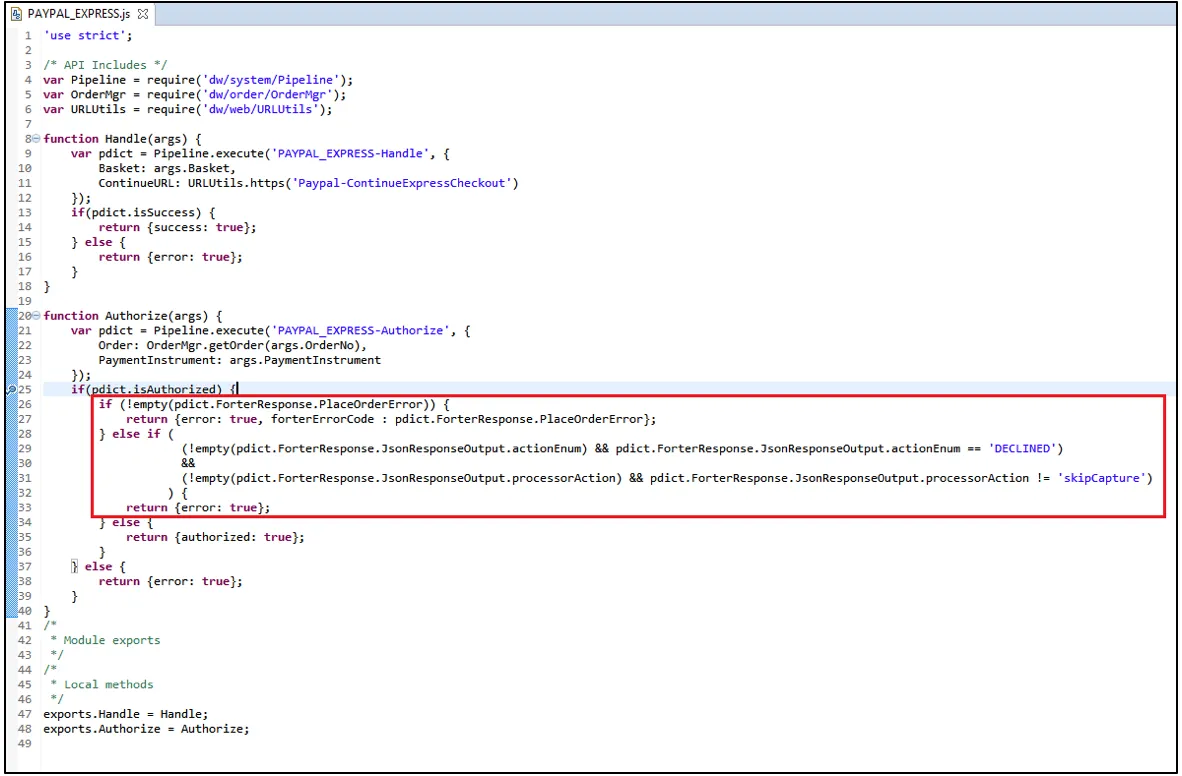Click the 'dw/system/Pipeline' string
1182x776 pixels.
(274, 80)
